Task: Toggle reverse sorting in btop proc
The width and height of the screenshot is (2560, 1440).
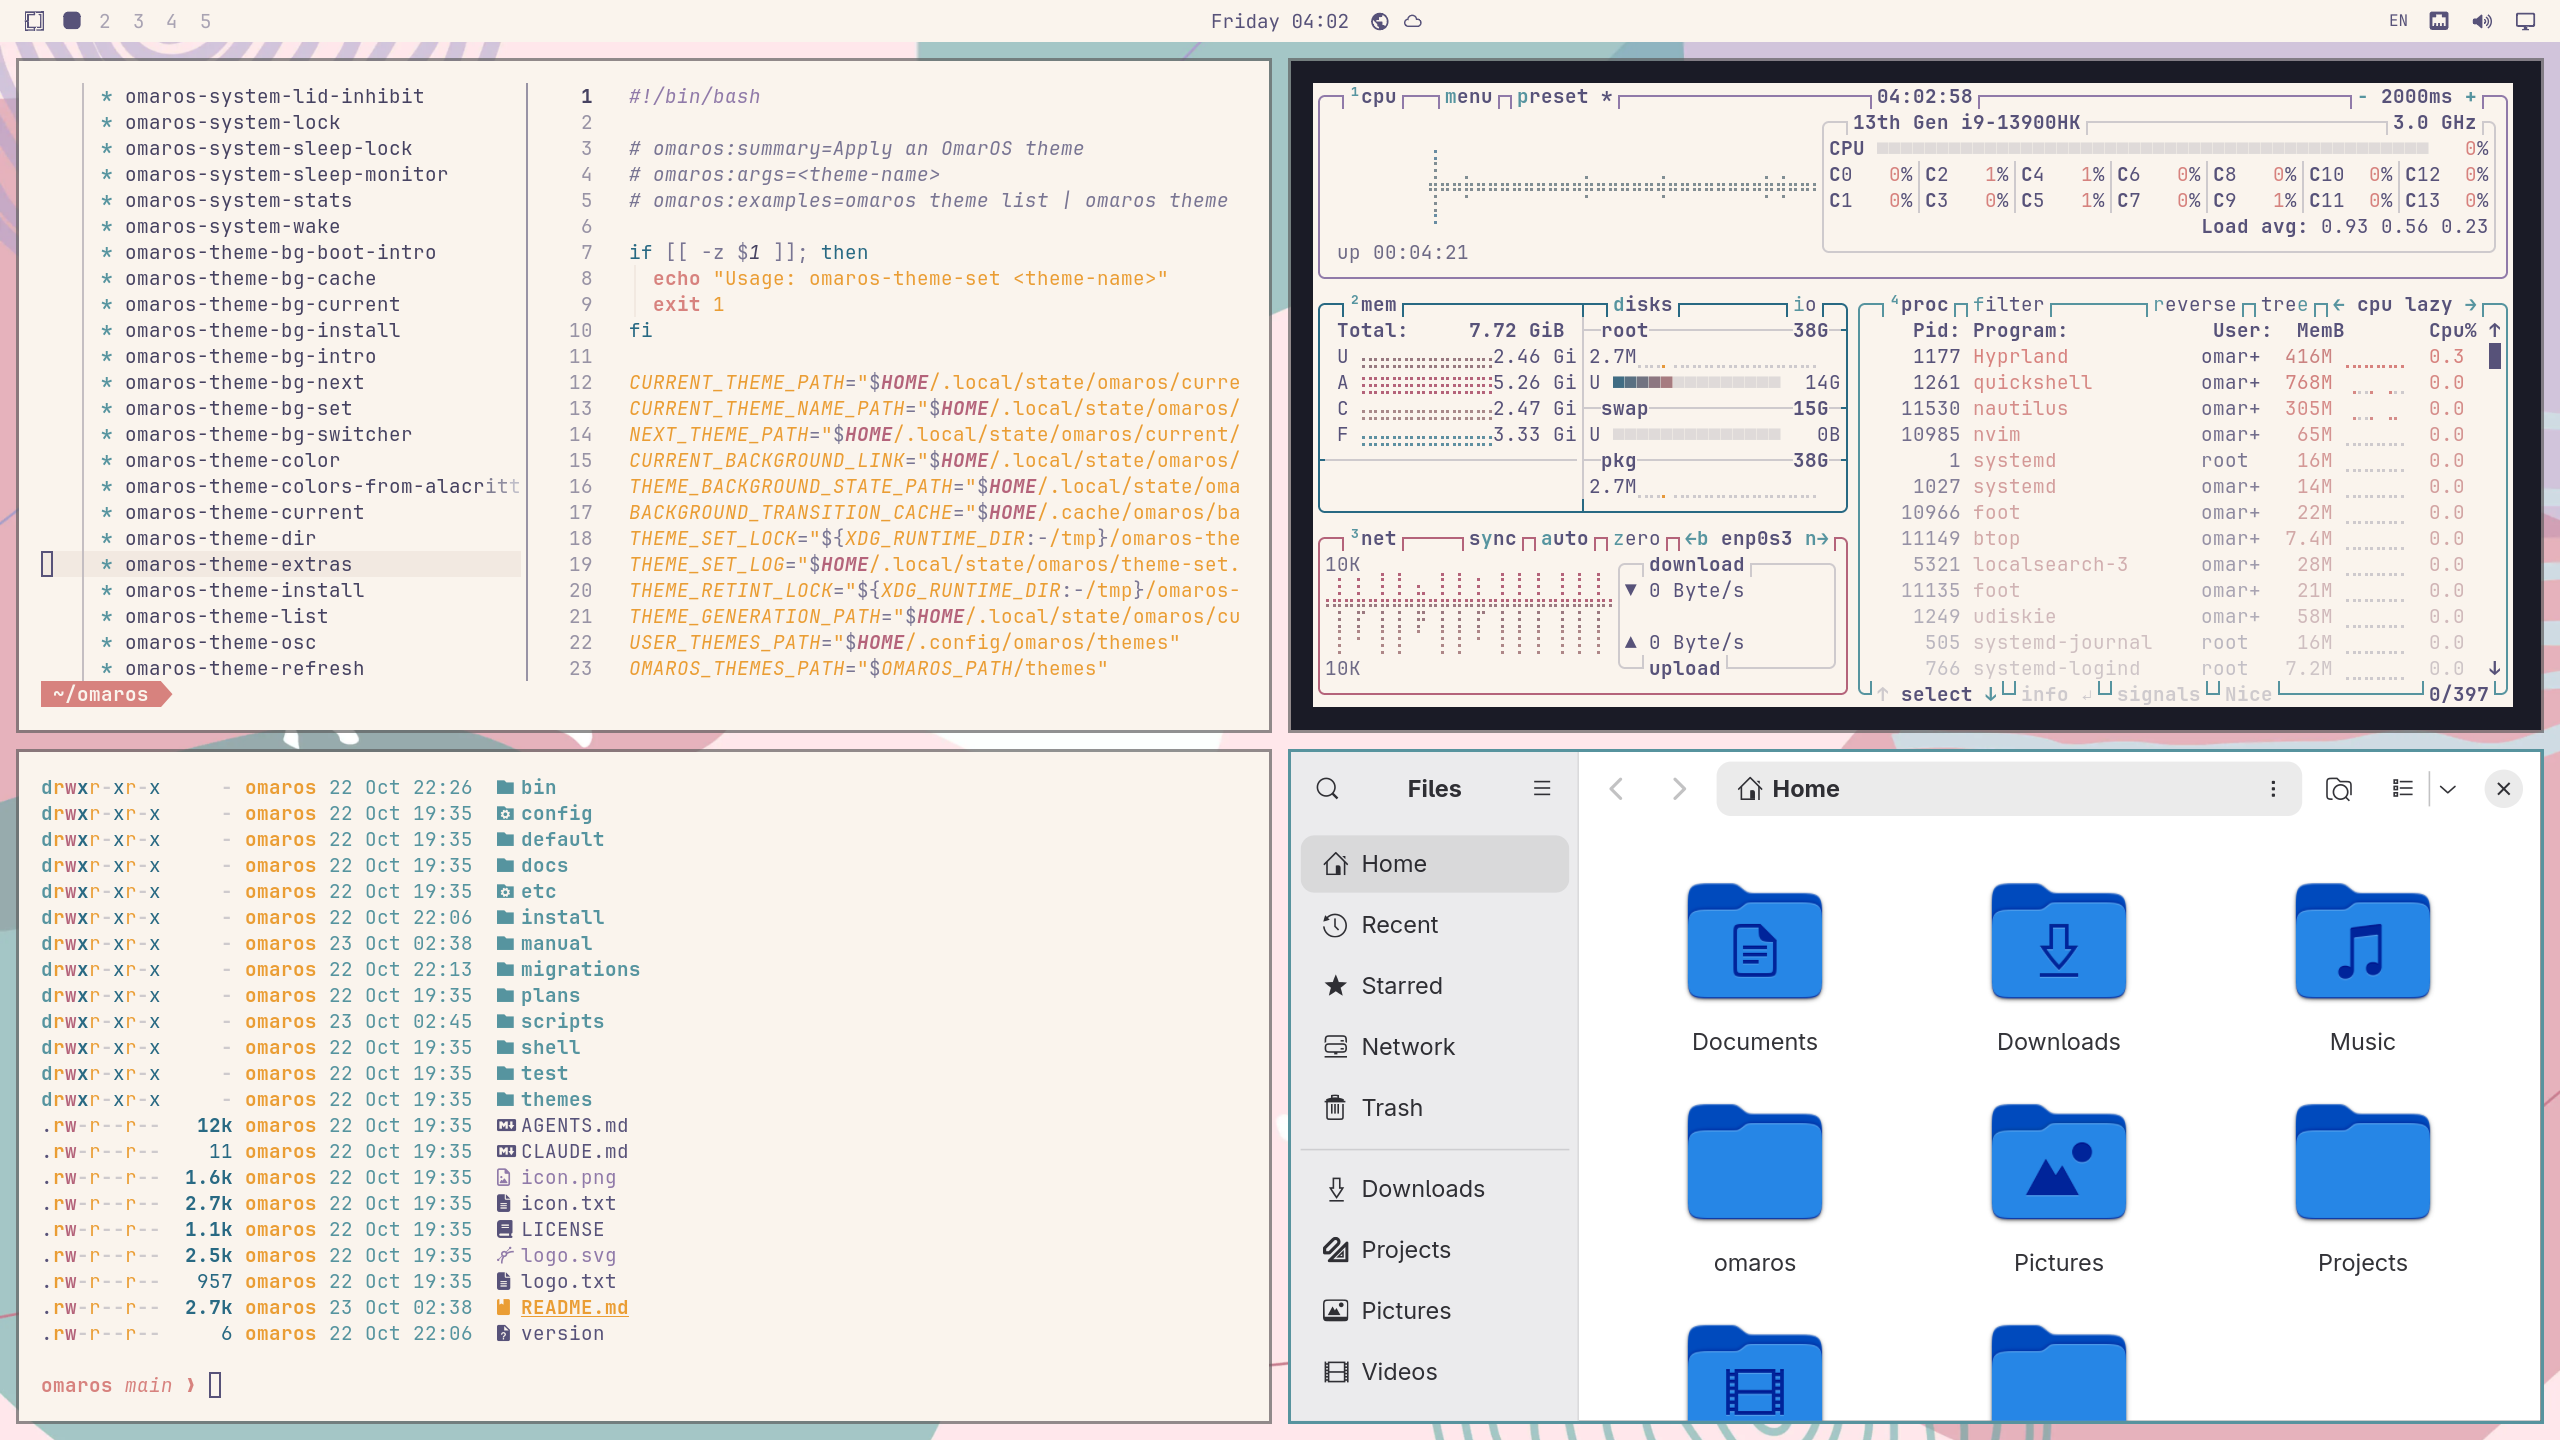Action: [2194, 304]
